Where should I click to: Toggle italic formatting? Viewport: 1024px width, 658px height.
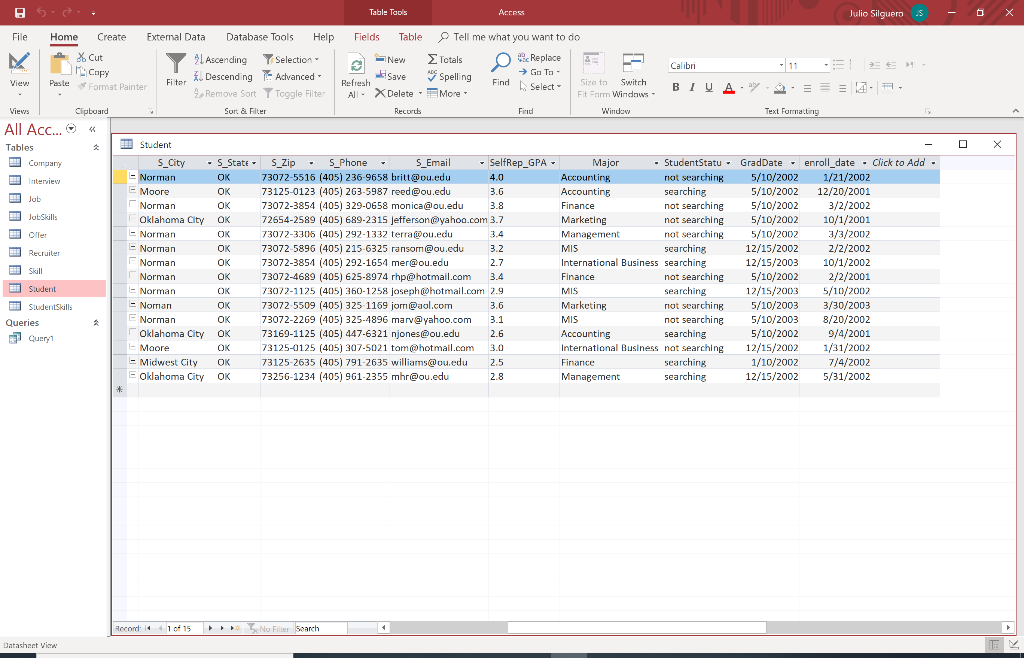tap(693, 88)
